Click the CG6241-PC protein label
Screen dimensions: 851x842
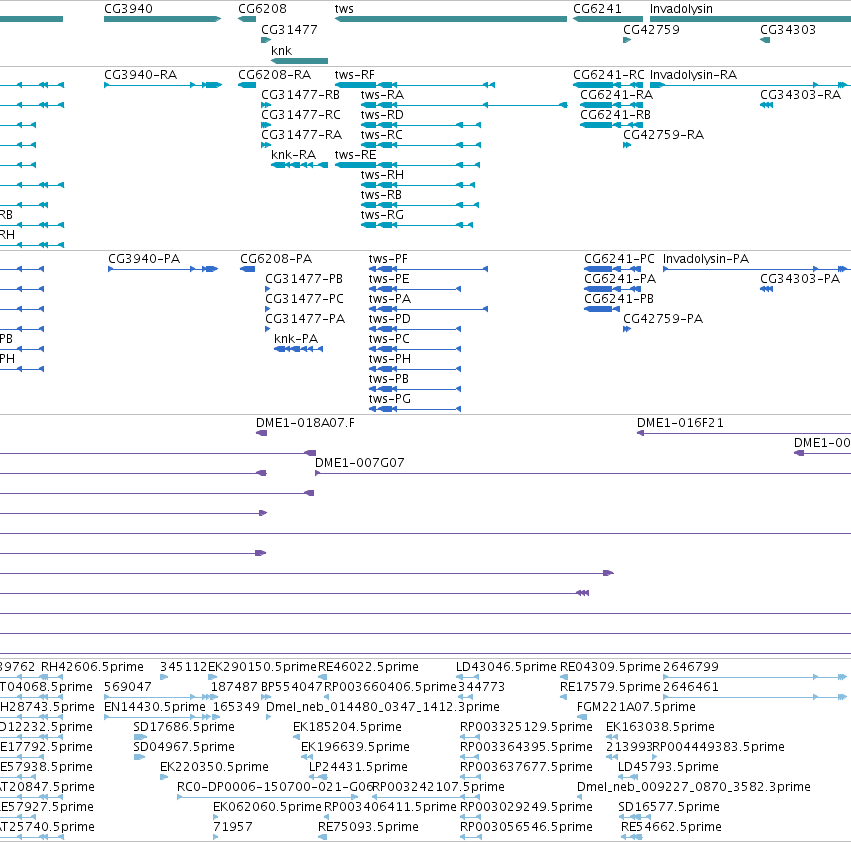click(619, 258)
